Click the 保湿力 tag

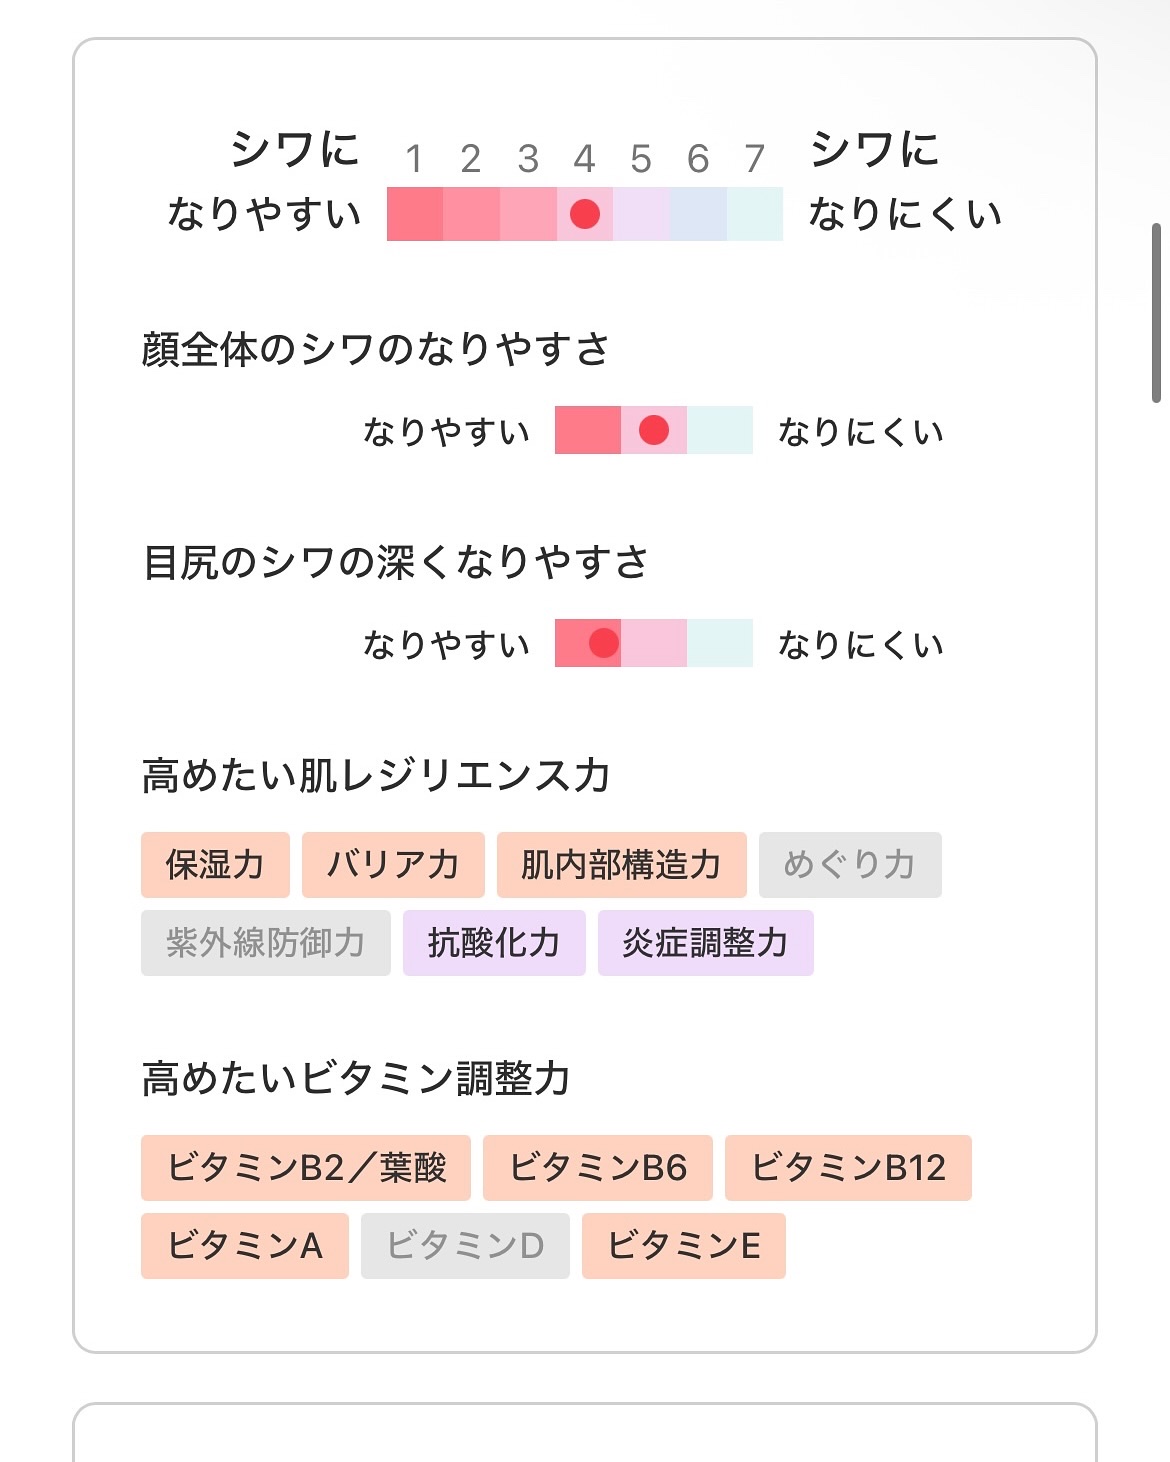215,865
